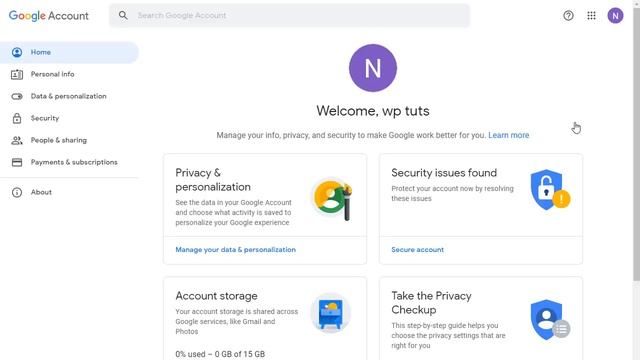This screenshot has height=360, width=640.
Task: Open the profile avatar N in header
Action: [615, 16]
